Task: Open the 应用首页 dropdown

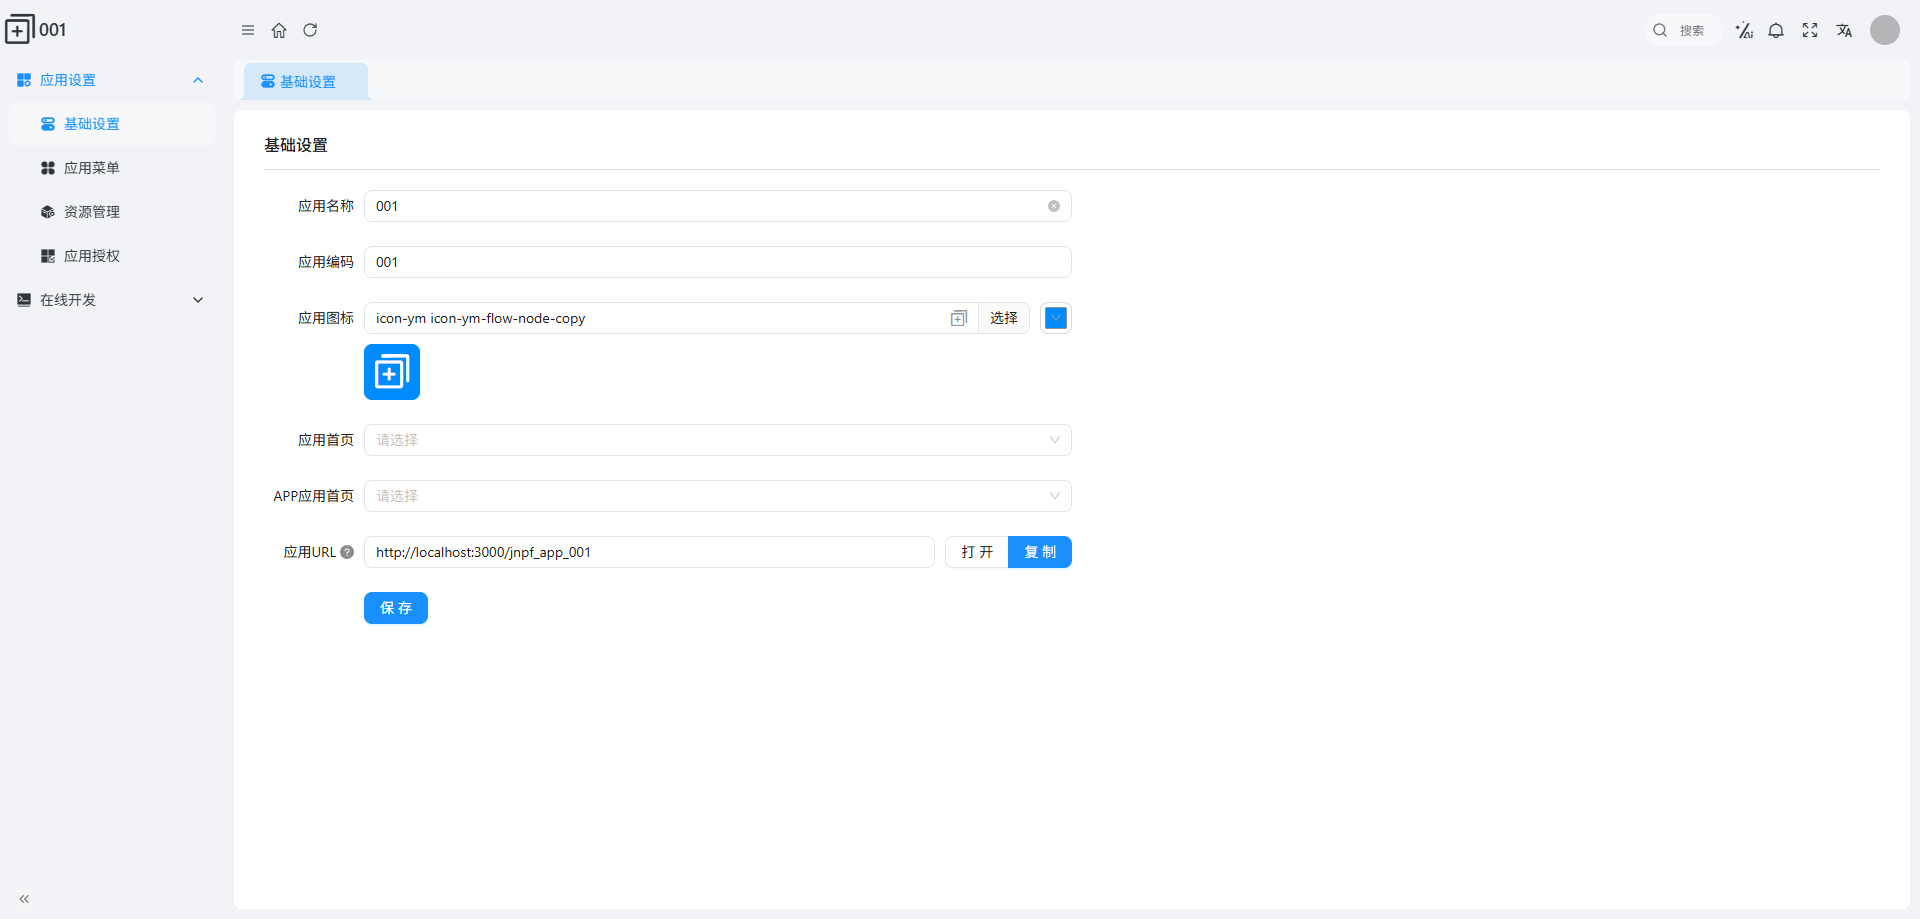Action: coord(717,440)
